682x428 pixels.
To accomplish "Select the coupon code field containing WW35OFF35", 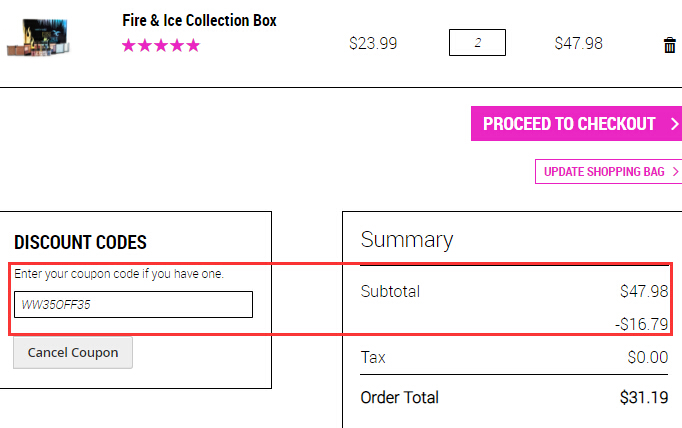I will [x=133, y=304].
